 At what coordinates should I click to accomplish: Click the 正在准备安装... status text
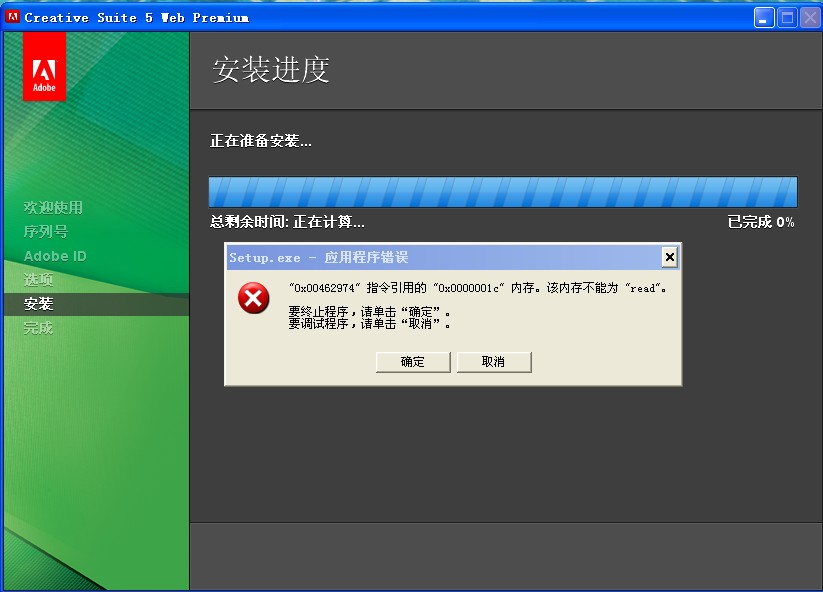pos(261,141)
